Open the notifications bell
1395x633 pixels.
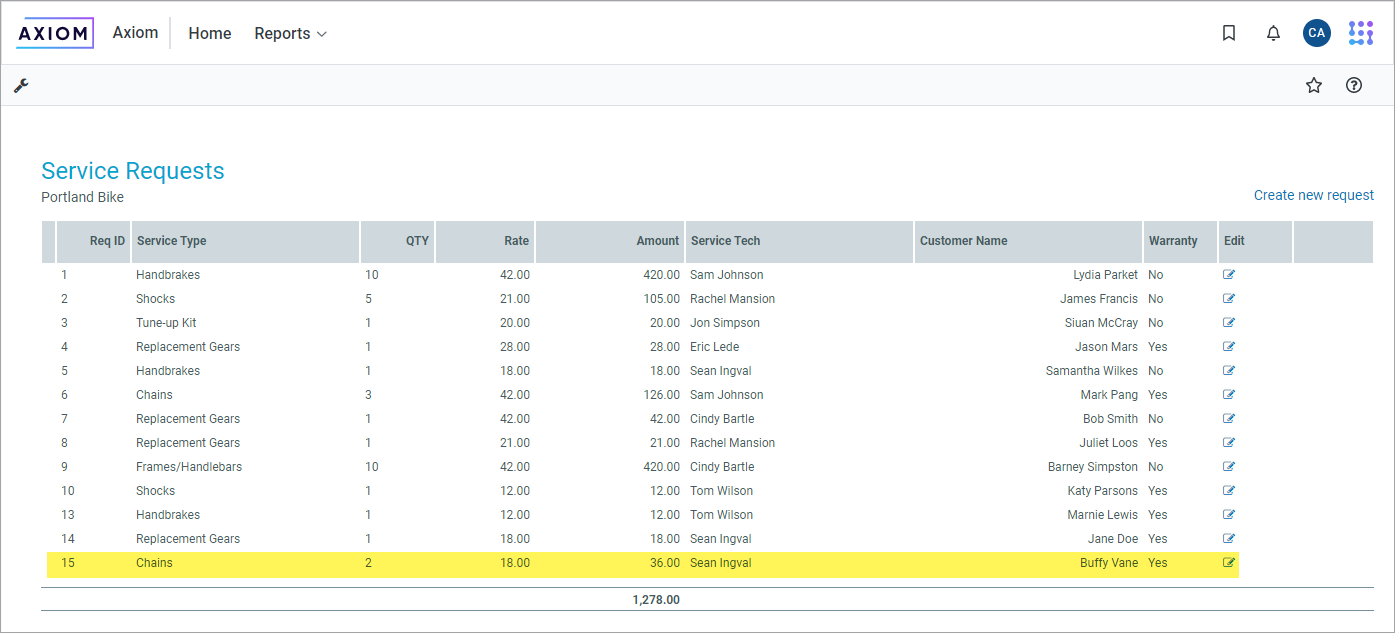pyautogui.click(x=1273, y=33)
